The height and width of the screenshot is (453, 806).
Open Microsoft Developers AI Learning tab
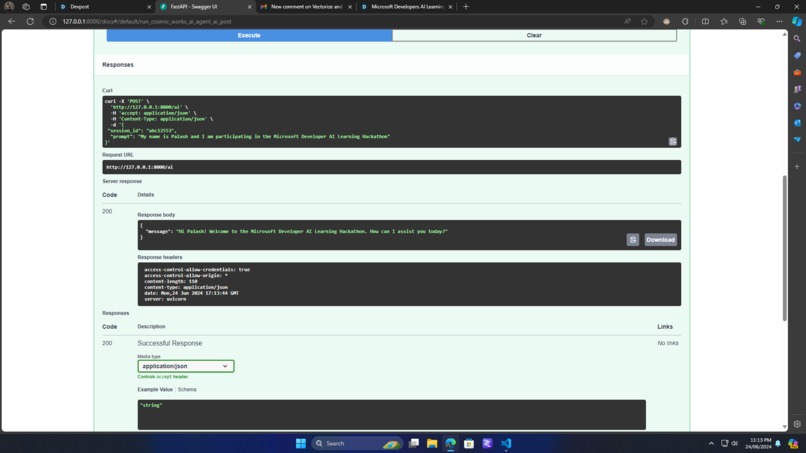click(406, 7)
